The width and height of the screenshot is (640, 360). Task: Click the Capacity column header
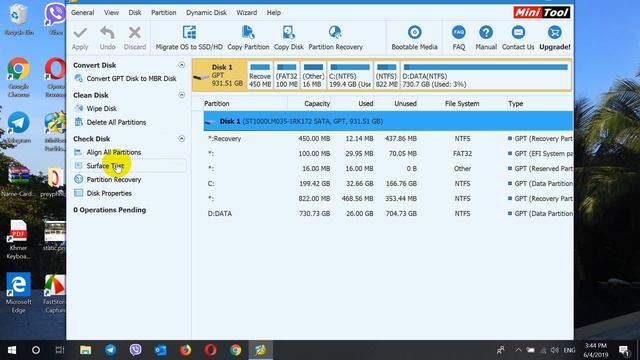[317, 104]
